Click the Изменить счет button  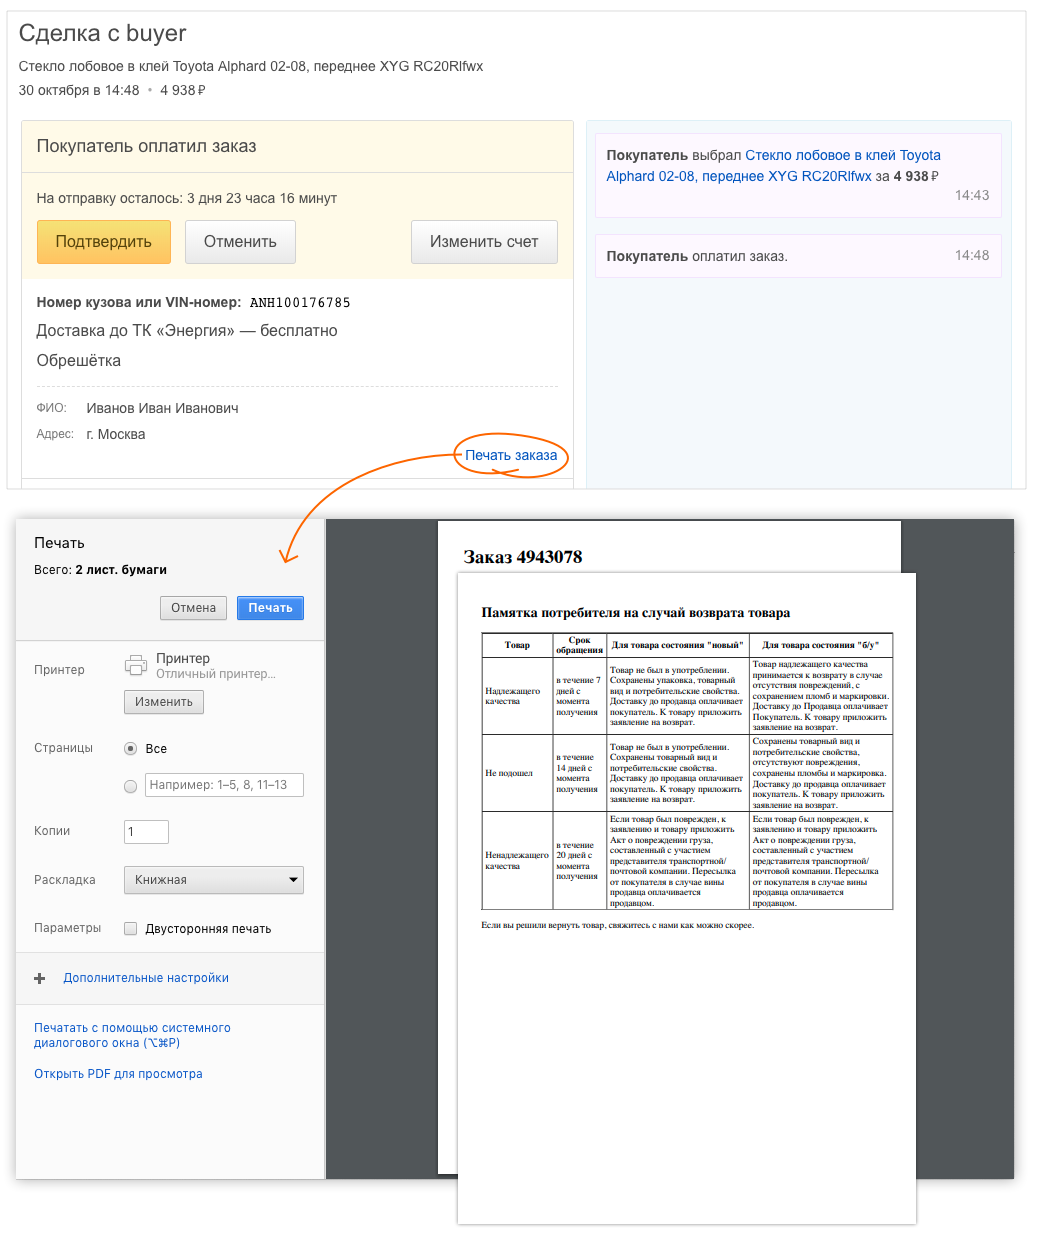tap(484, 242)
